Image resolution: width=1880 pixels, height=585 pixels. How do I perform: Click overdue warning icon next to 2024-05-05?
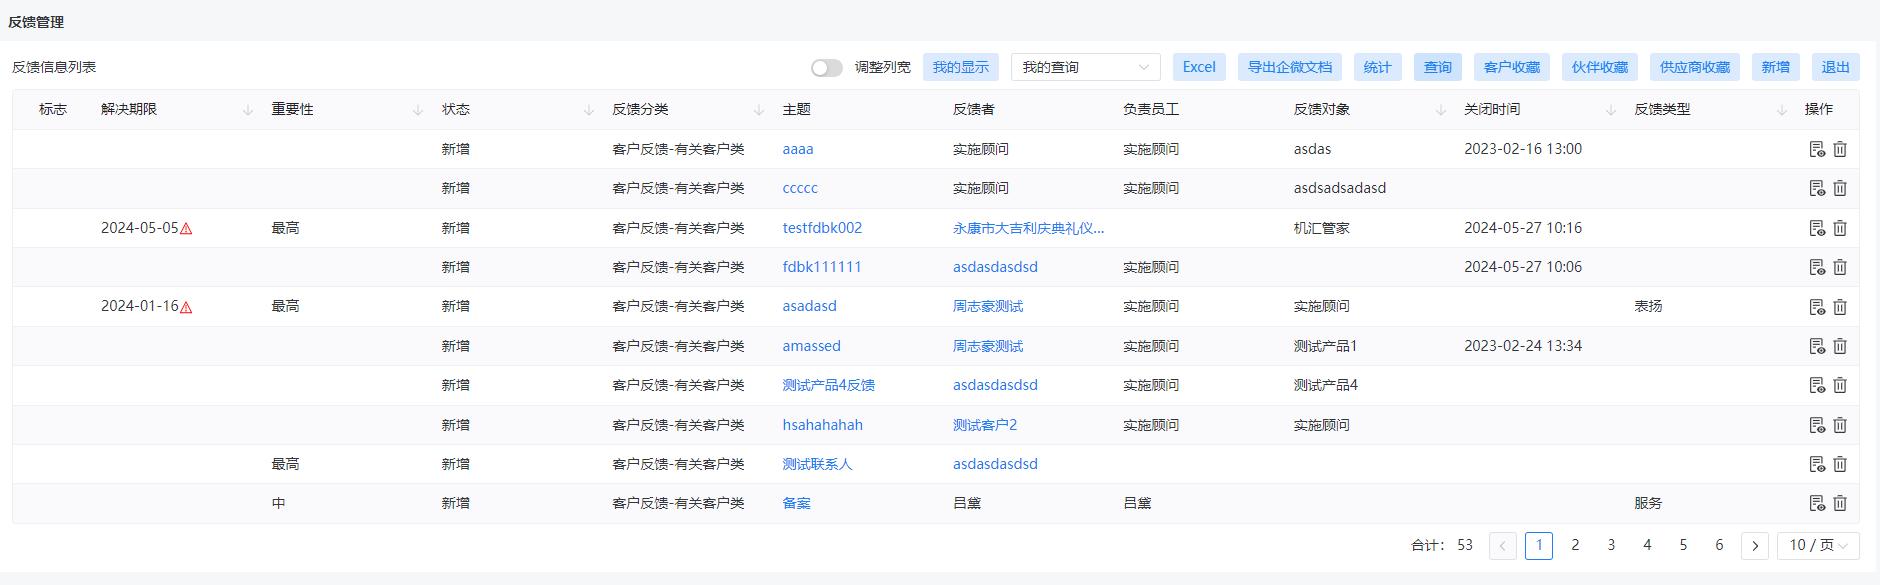(x=186, y=229)
